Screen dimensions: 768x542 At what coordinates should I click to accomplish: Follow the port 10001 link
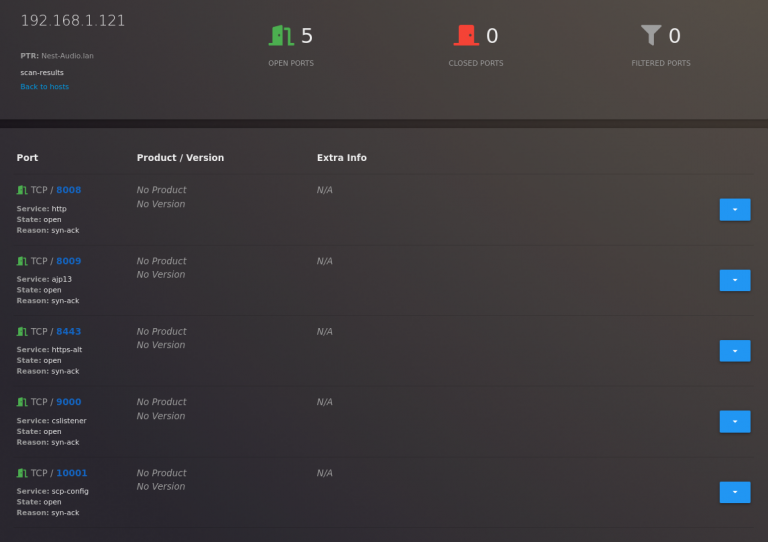click(71, 473)
